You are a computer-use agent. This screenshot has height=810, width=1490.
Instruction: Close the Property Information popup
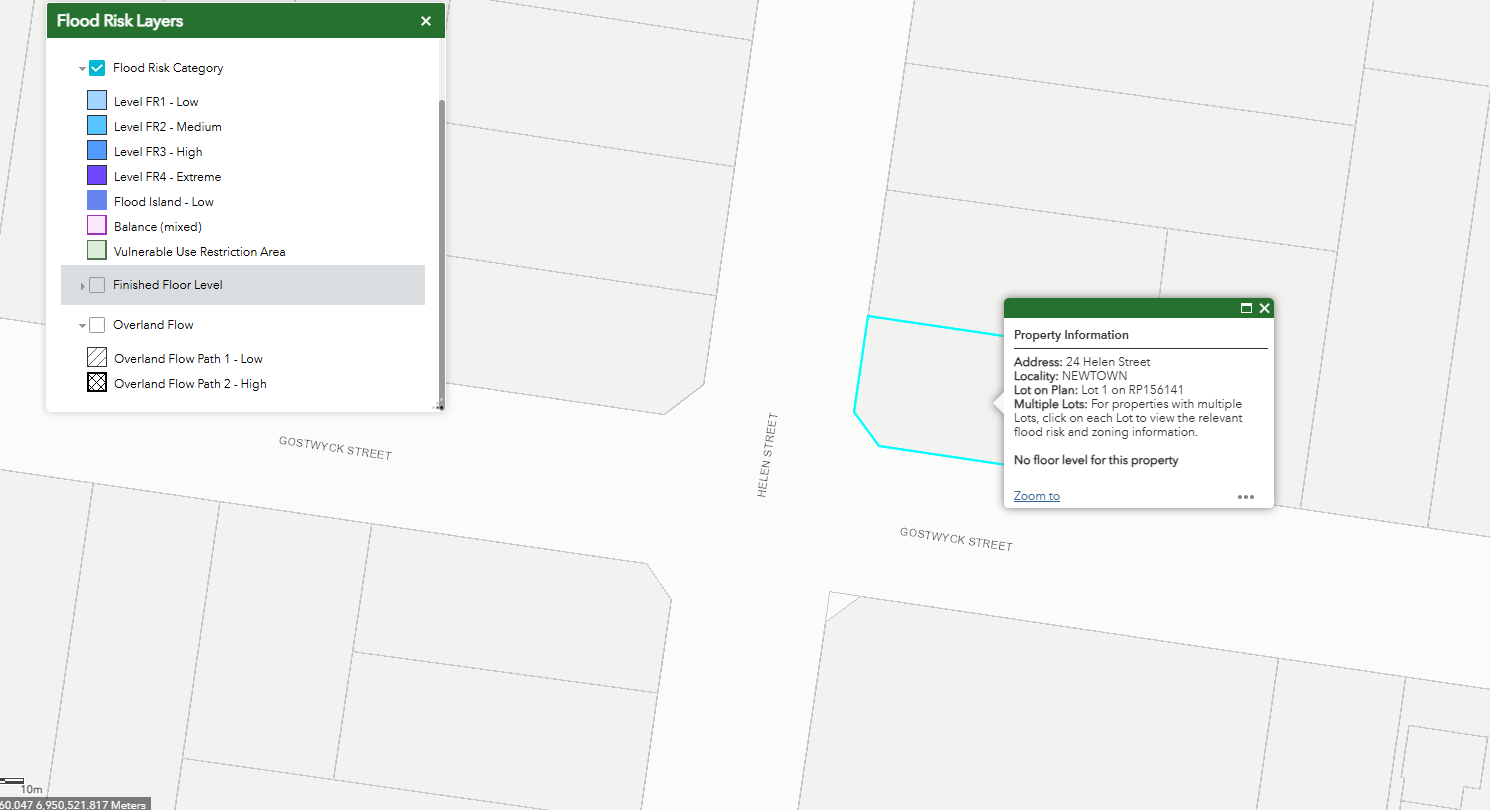coord(1264,308)
